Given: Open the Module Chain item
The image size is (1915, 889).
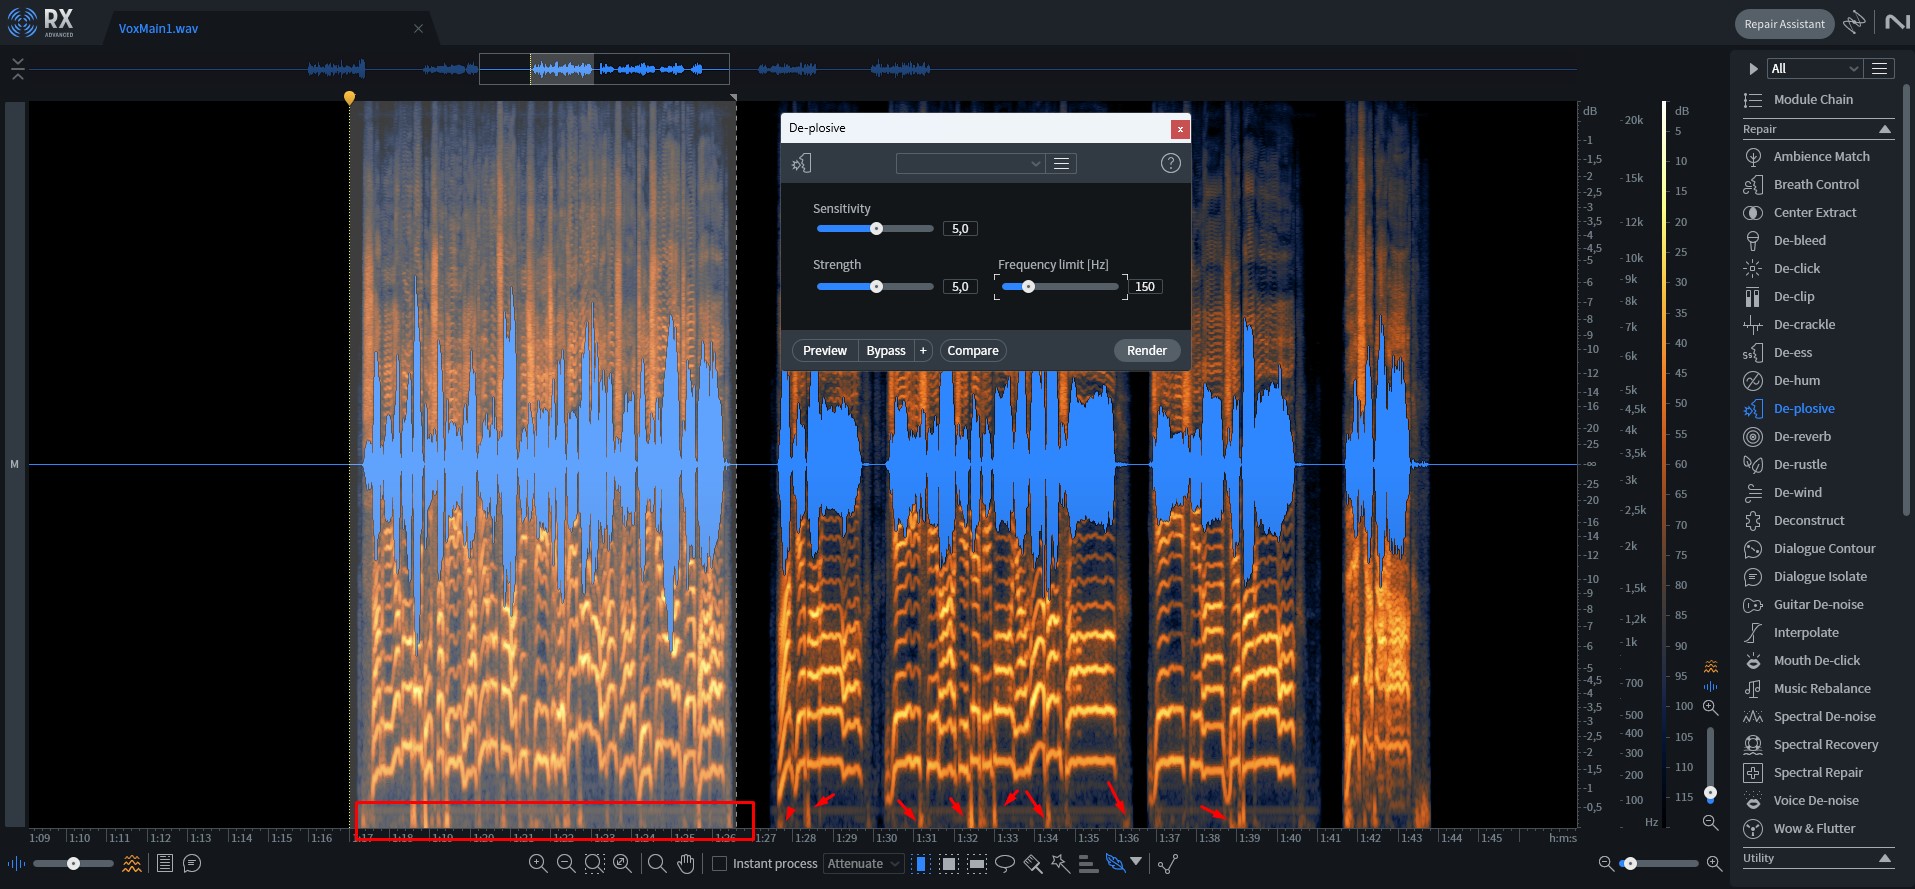Looking at the screenshot, I should pos(1812,99).
